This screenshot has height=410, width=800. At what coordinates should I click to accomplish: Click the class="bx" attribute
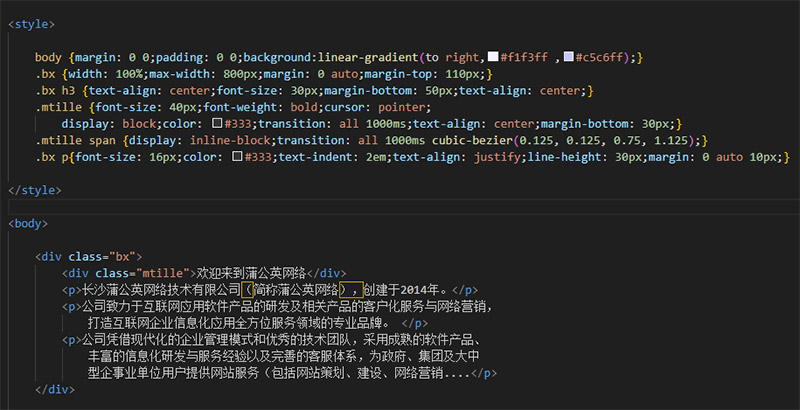point(102,256)
